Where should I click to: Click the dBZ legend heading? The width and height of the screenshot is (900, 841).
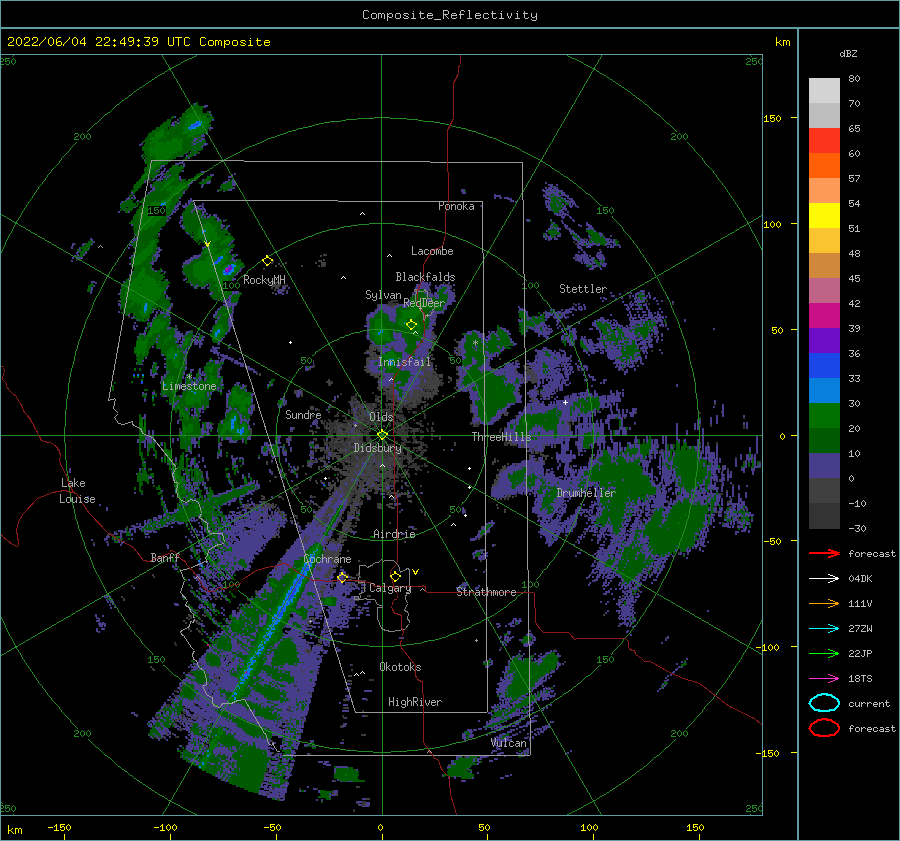[x=848, y=53]
